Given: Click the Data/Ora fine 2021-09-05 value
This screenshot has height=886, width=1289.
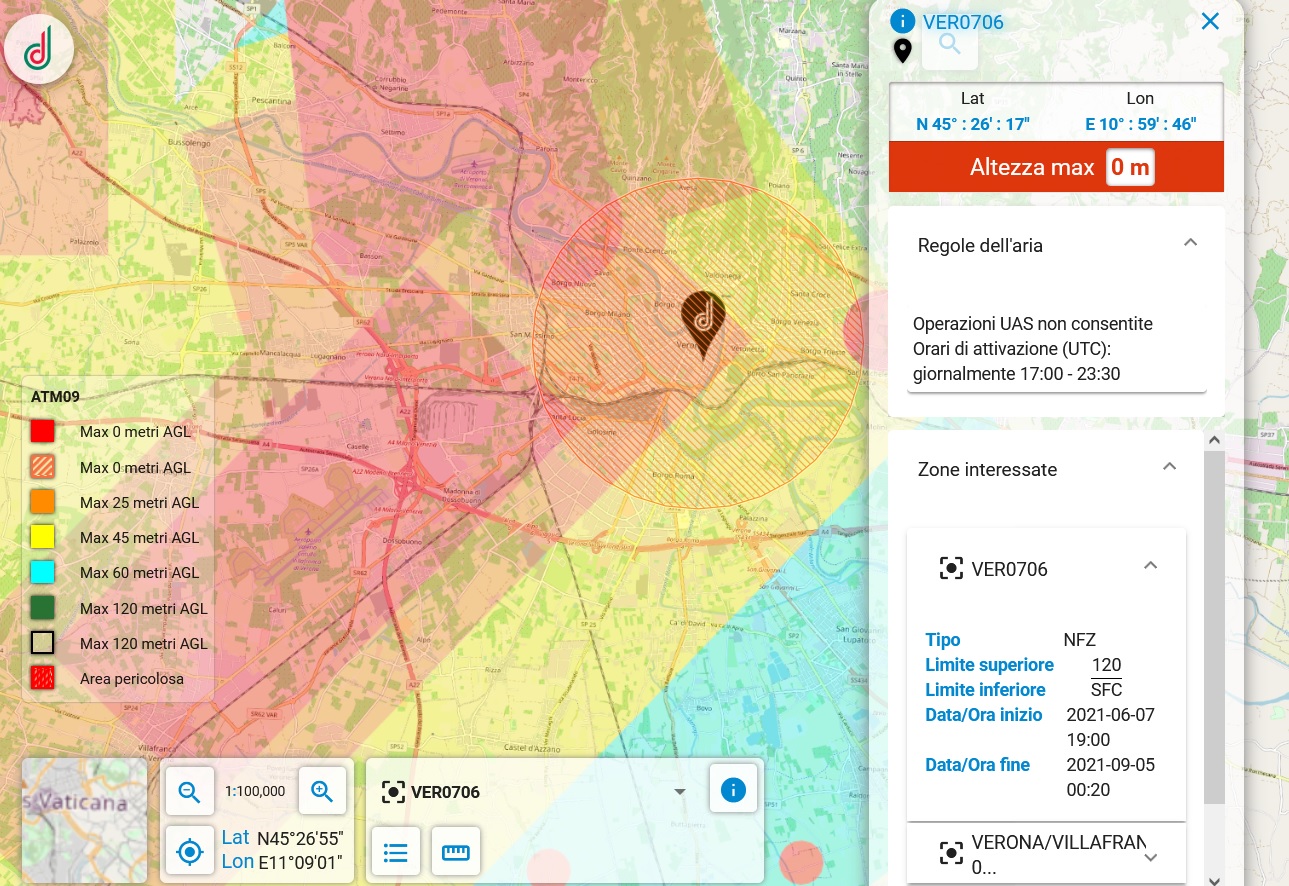Looking at the screenshot, I should (1110, 777).
